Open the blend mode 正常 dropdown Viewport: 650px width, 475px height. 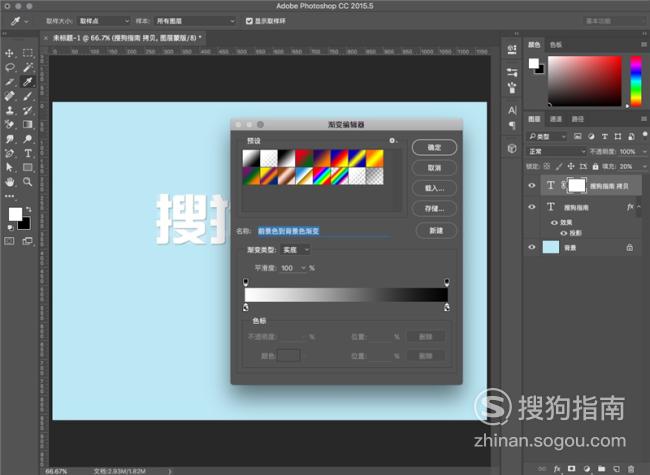556,151
